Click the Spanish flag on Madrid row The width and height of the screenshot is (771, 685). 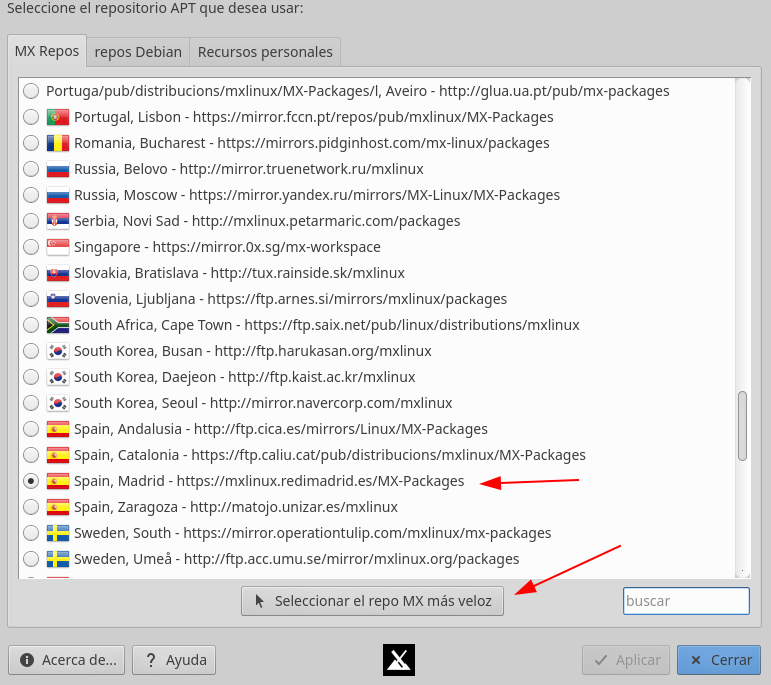[58, 481]
